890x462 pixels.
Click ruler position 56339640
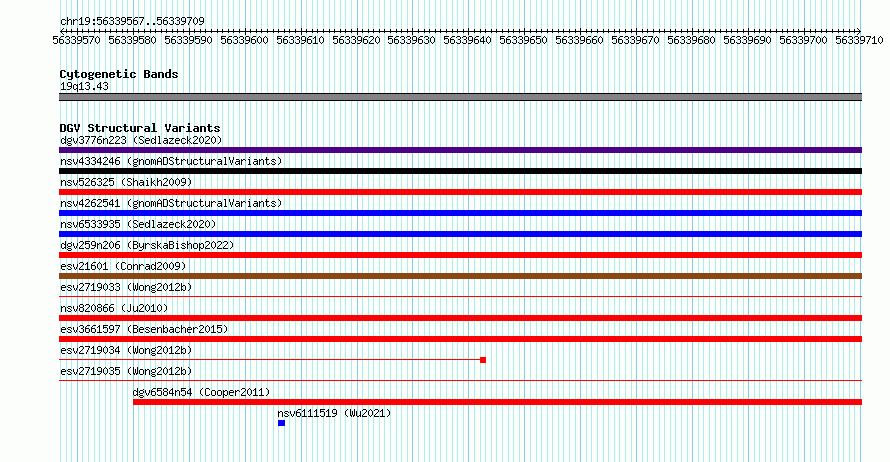(467, 40)
